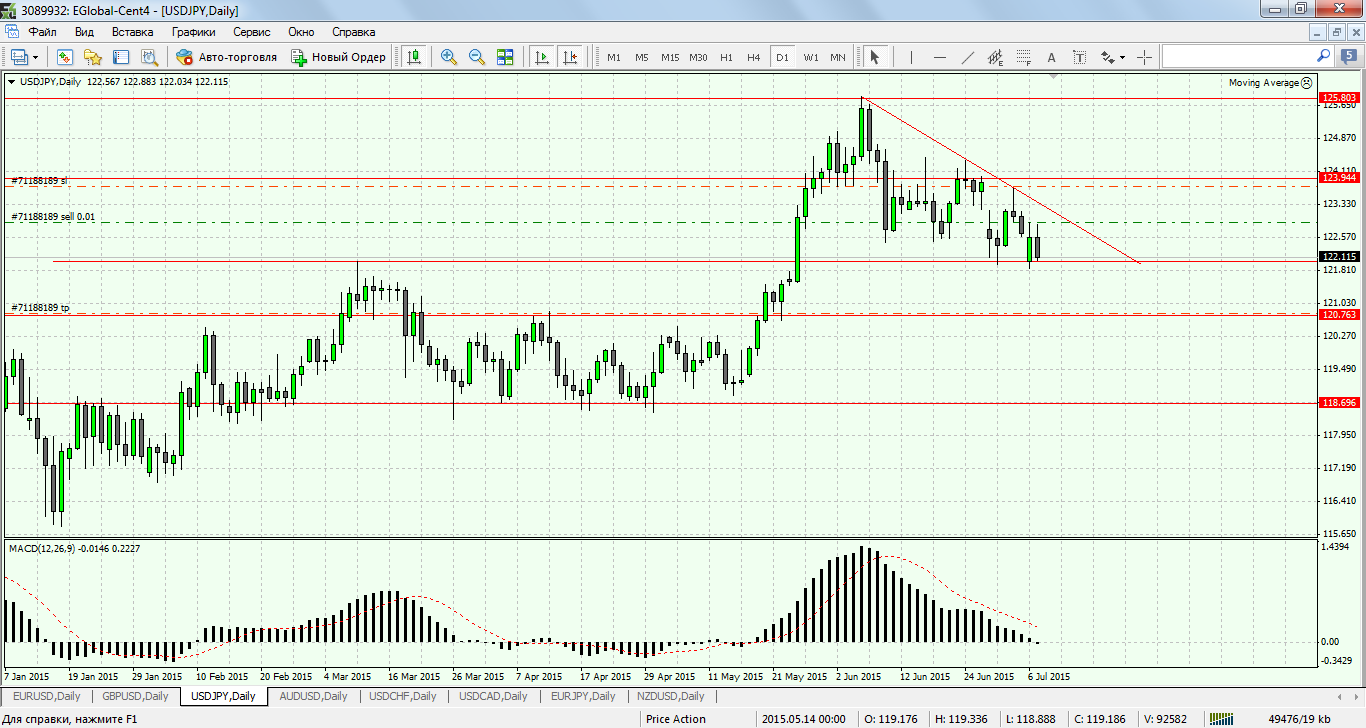This screenshot has height=728, width=1366.
Task: Switch to EURUSD,Daily chart tab
Action: (46, 696)
